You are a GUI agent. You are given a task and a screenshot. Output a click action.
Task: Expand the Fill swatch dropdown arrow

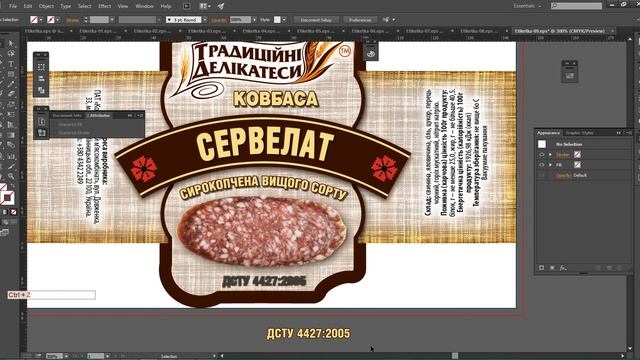tap(41, 20)
